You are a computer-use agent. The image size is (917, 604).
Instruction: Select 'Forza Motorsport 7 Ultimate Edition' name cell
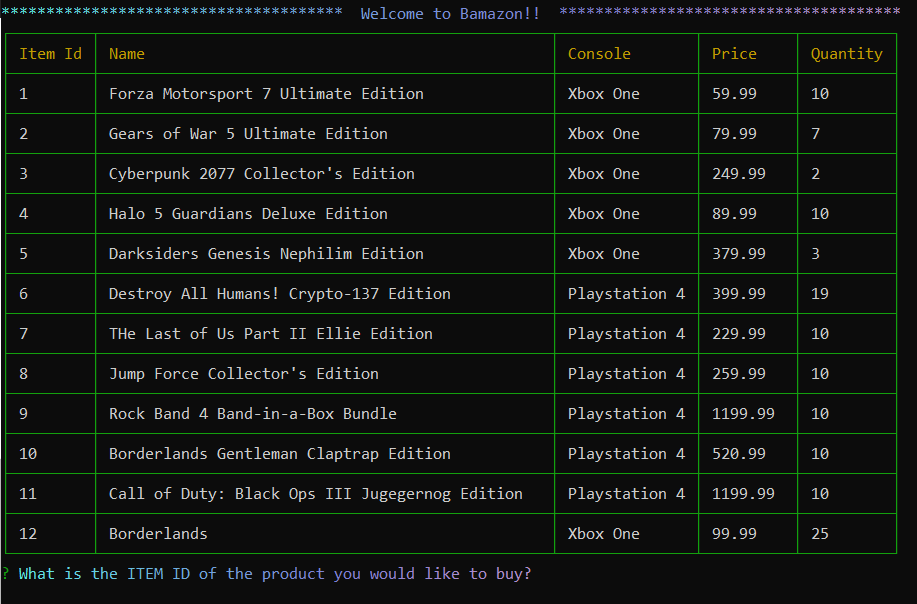266,94
